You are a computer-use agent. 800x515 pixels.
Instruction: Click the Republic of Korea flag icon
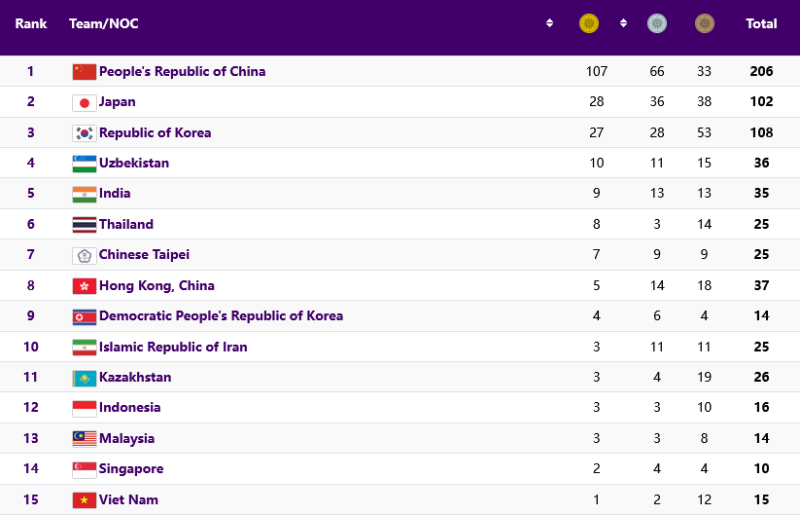click(x=84, y=133)
